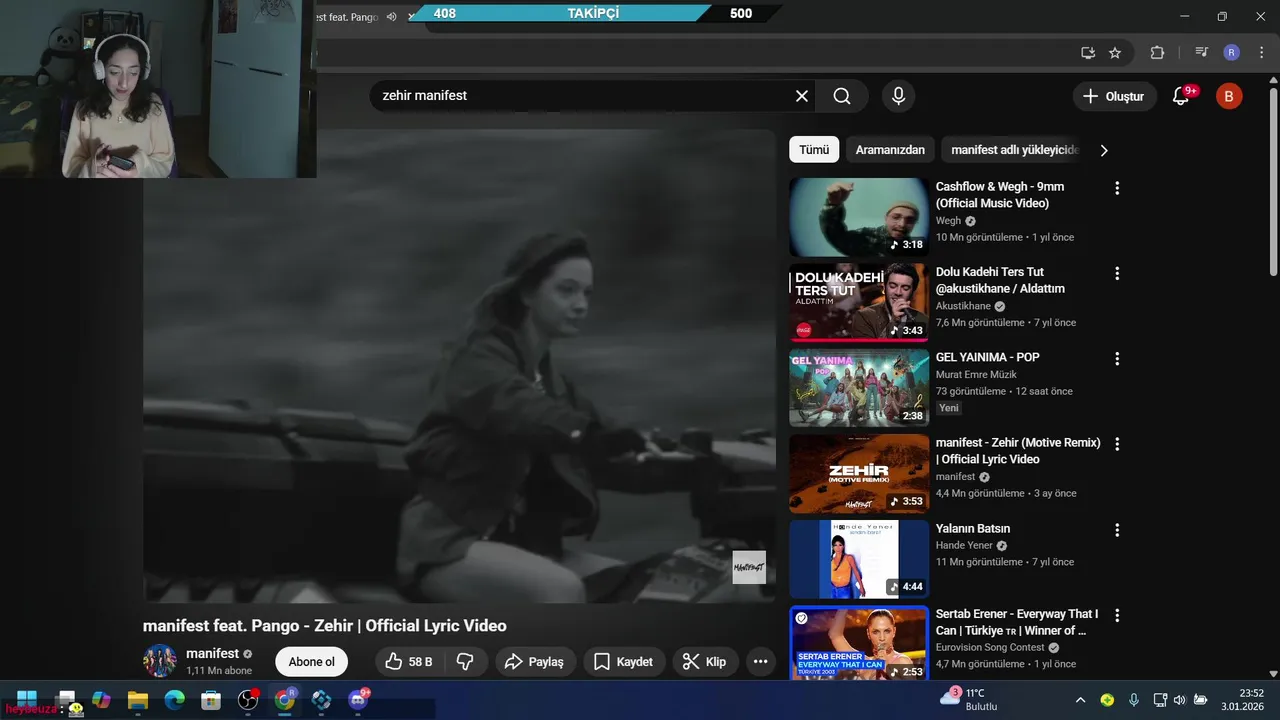Open the three-dot more actions under the video
The height and width of the screenshot is (720, 1280).
coord(760,662)
